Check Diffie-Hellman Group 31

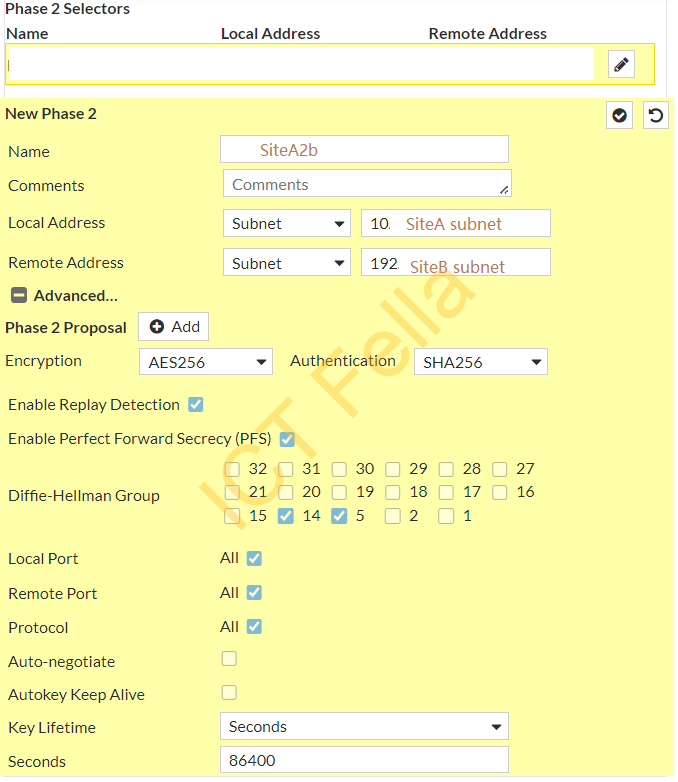click(286, 469)
